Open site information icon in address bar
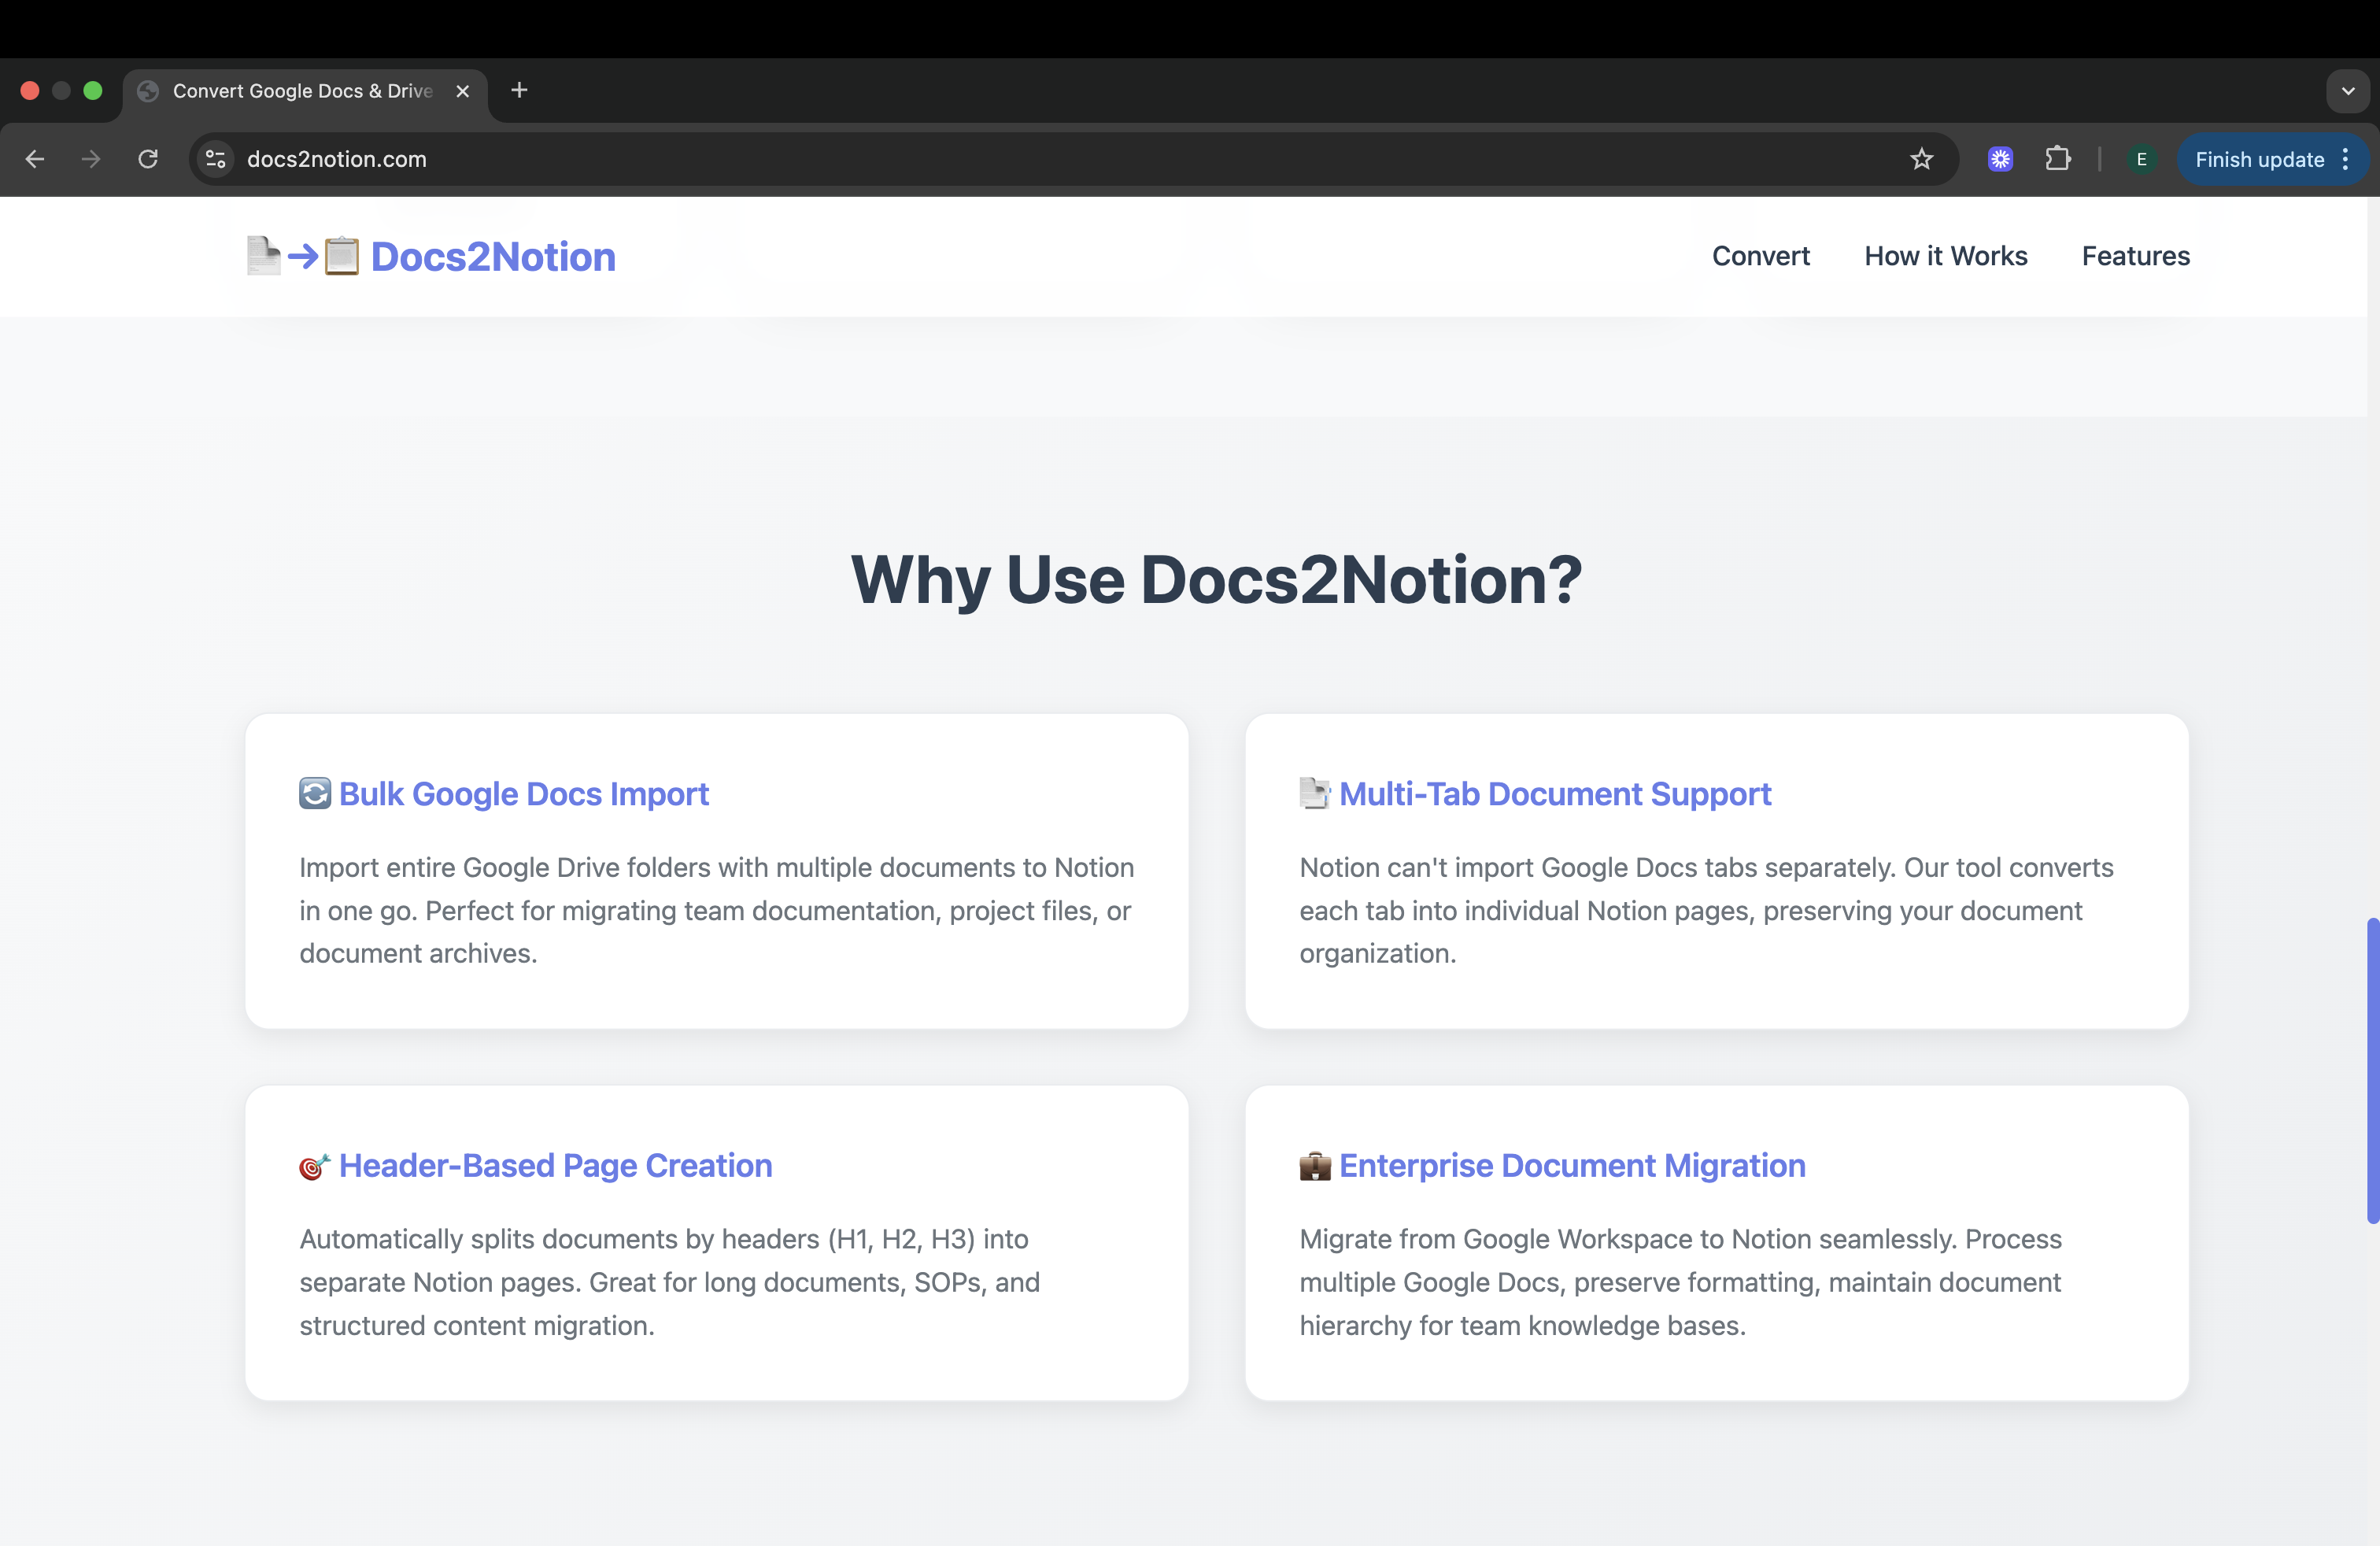 pos(215,159)
